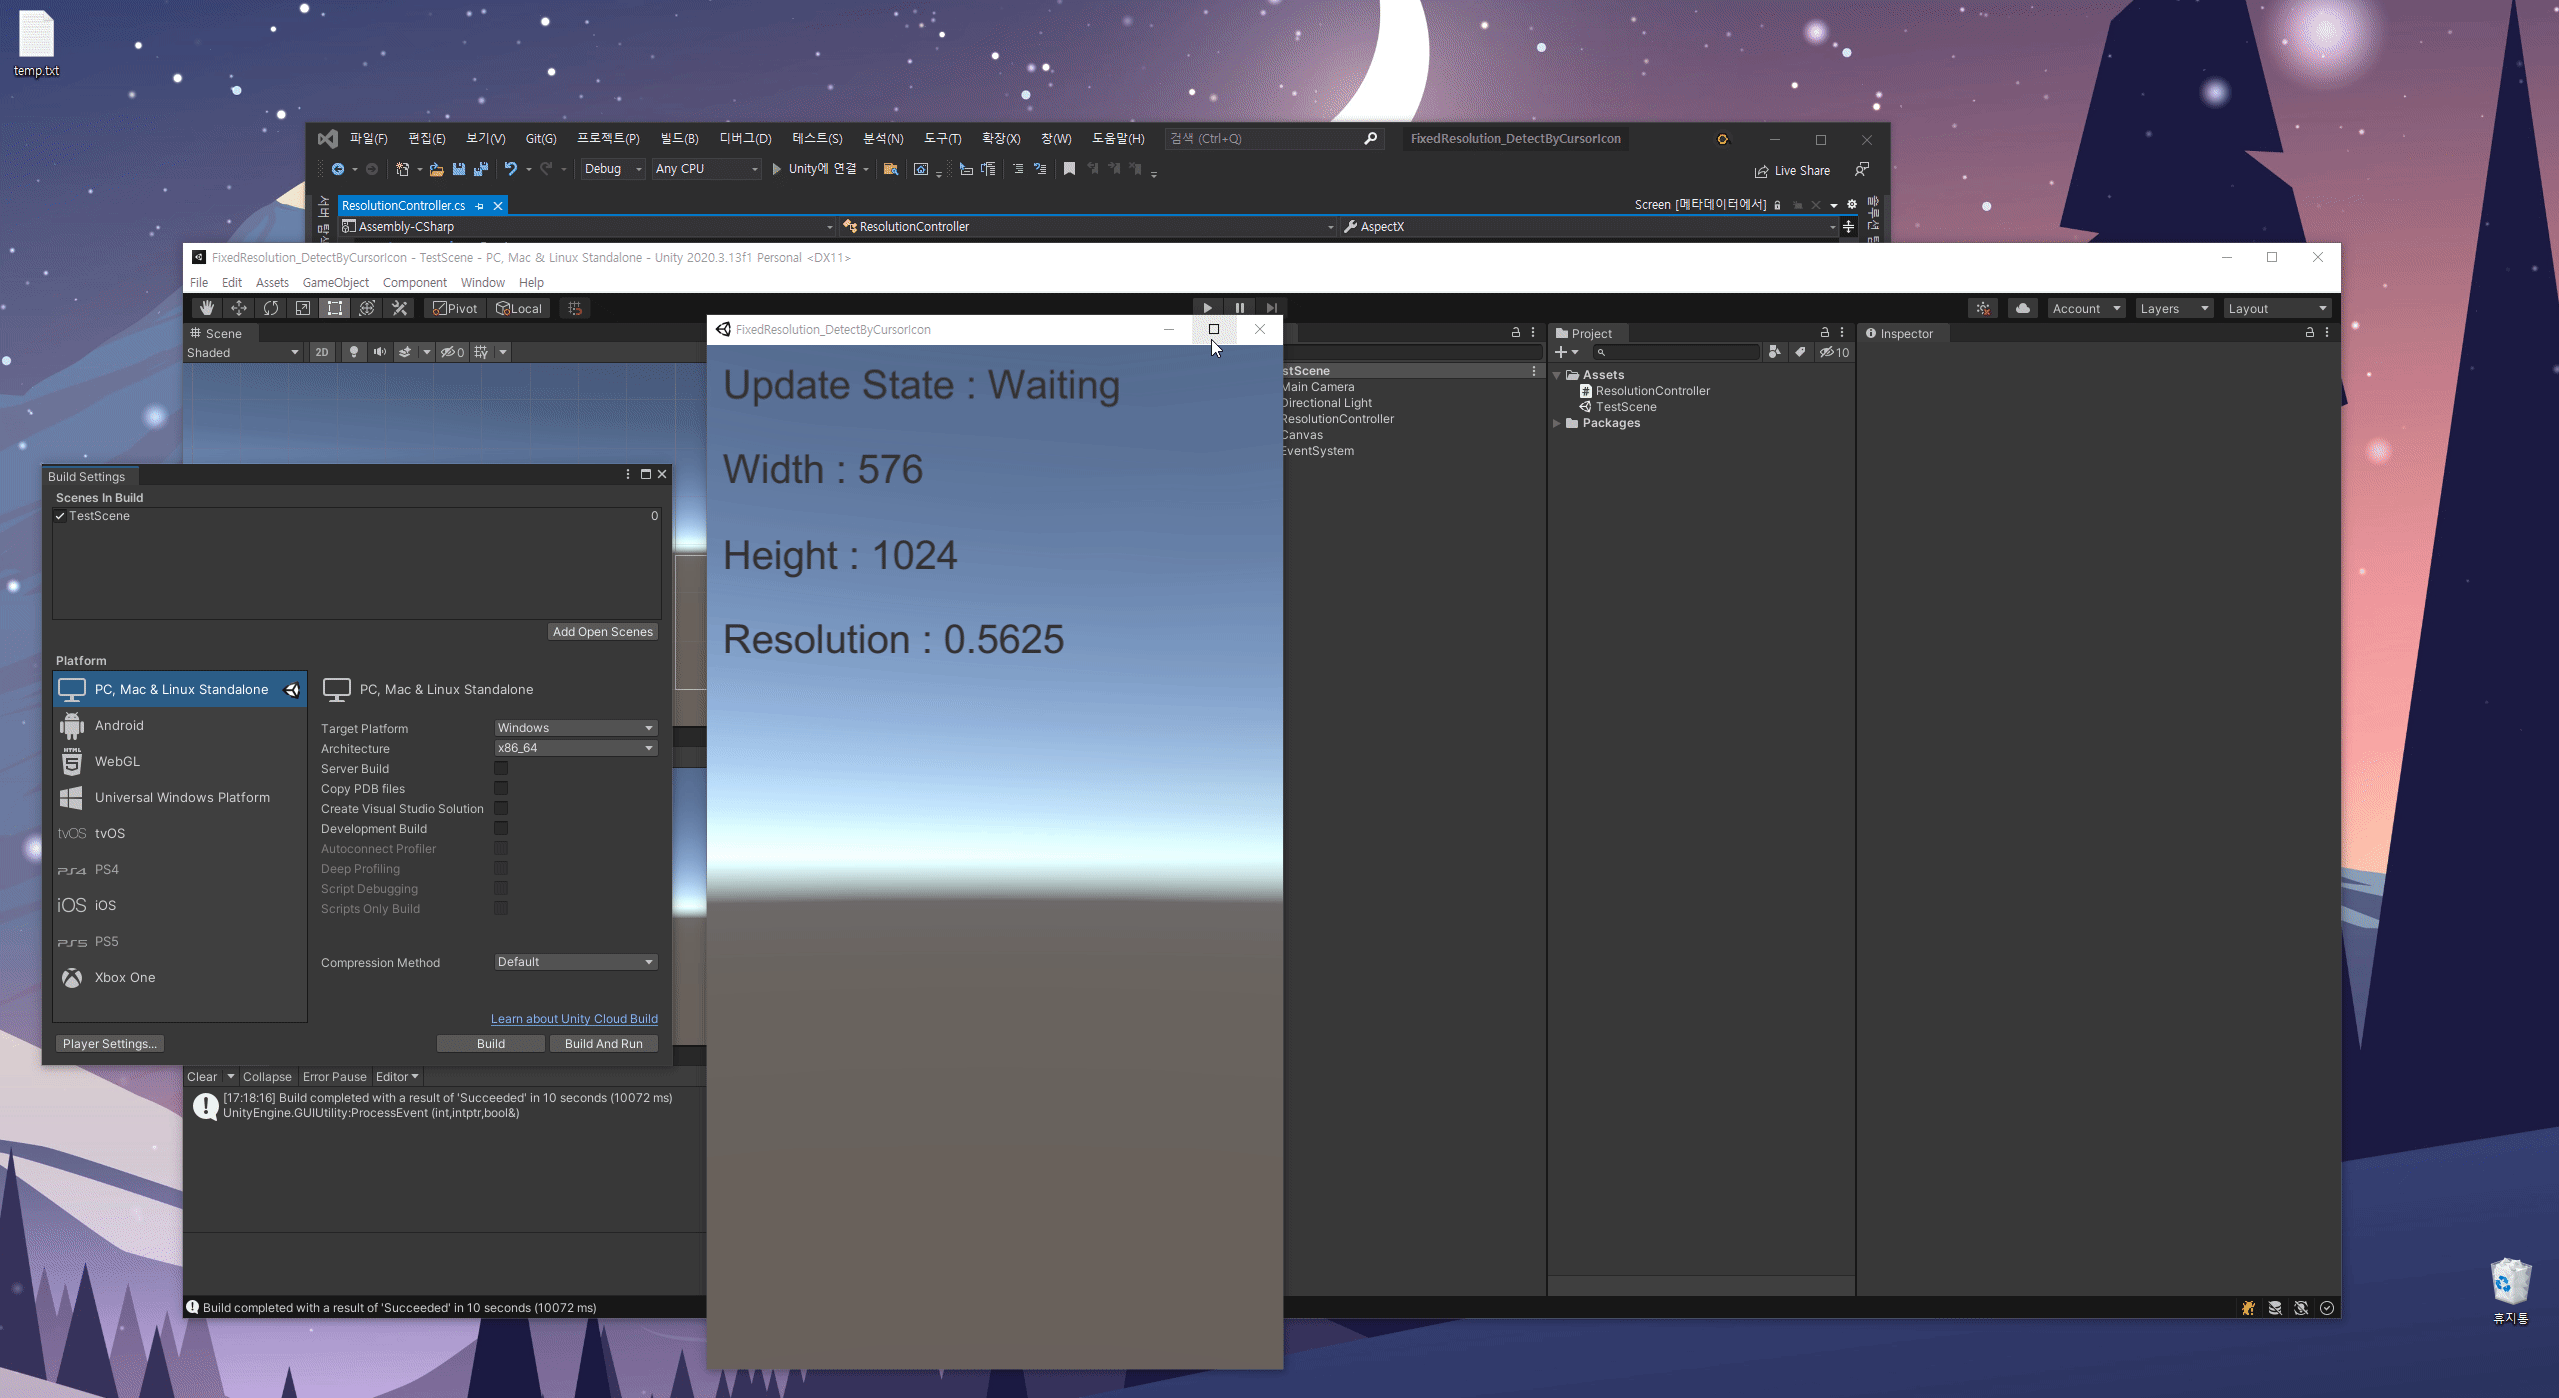Toggle scene lighting lightbulb icon
Viewport: 2559px width, 1398px height.
353,352
